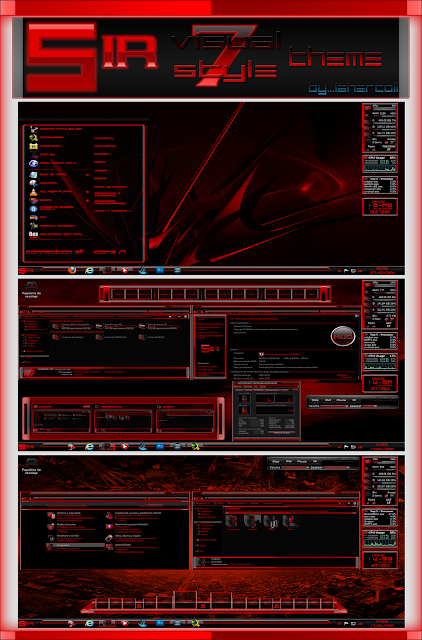Open Apariencia y personalización in the control panel
Image resolution: width=422 pixels, height=640 pixels.
point(131,524)
